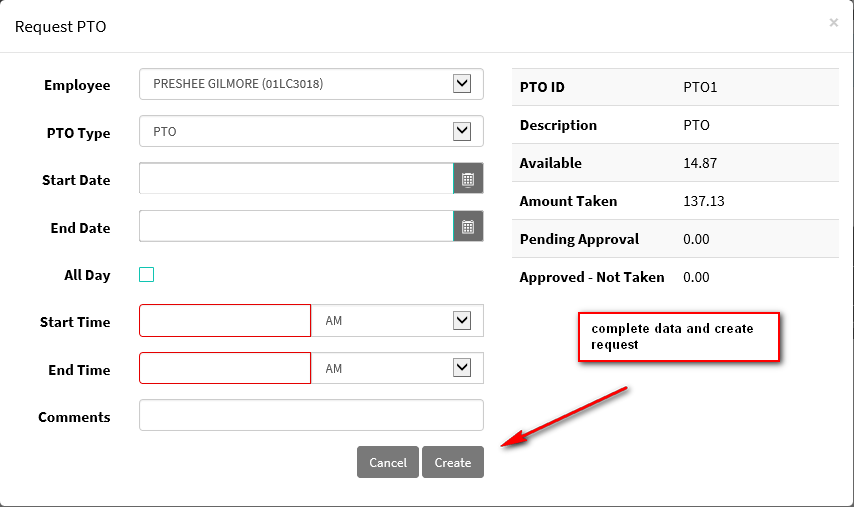The height and width of the screenshot is (507, 854).
Task: Open the Start Time AM/PM dropdown
Action: [397, 321]
